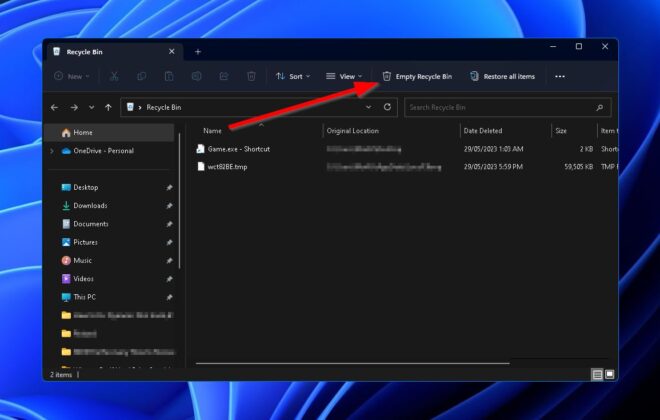Sort by the Name column header

pyautogui.click(x=212, y=131)
